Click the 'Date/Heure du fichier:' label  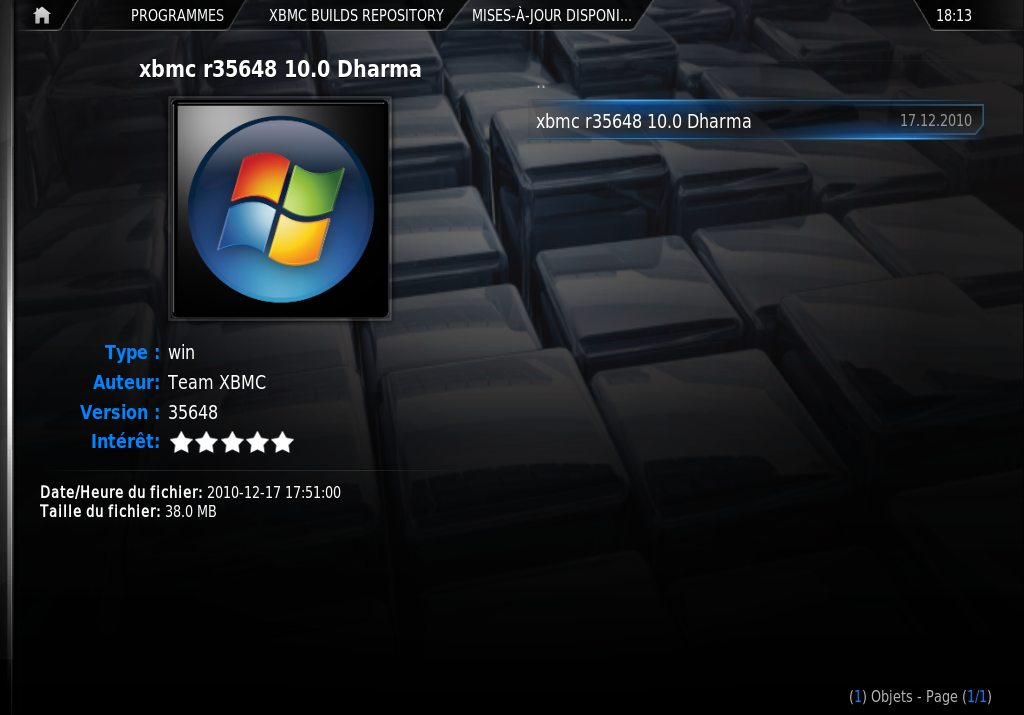[121, 492]
